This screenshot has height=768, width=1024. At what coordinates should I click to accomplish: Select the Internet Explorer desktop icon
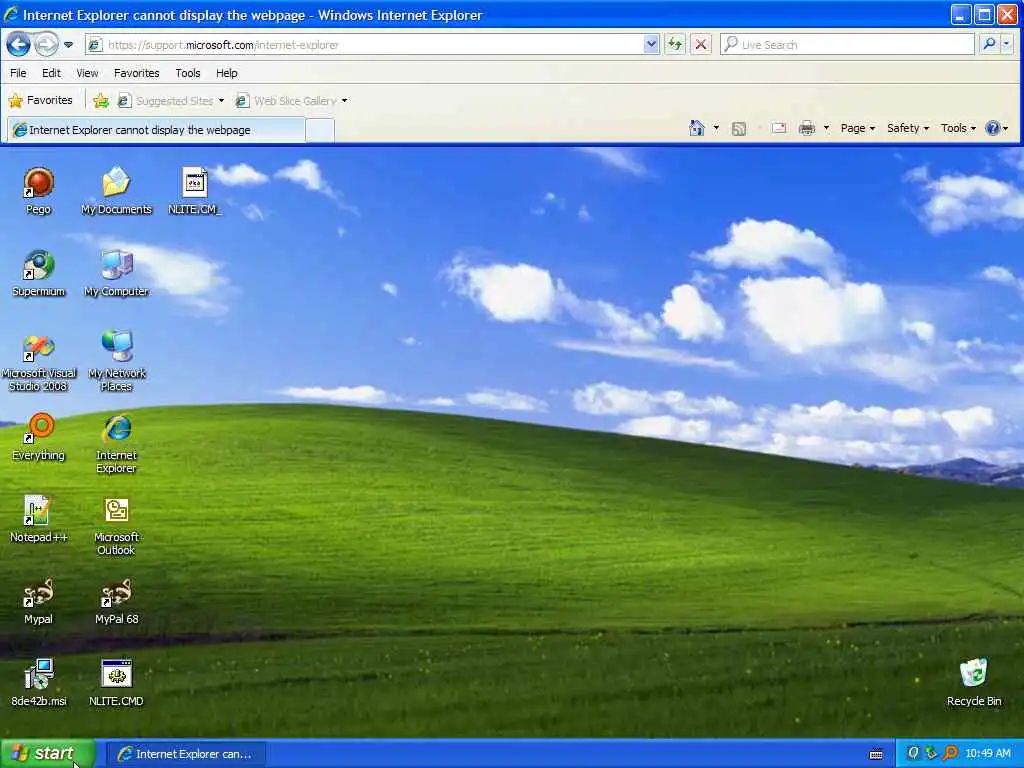tap(116, 444)
